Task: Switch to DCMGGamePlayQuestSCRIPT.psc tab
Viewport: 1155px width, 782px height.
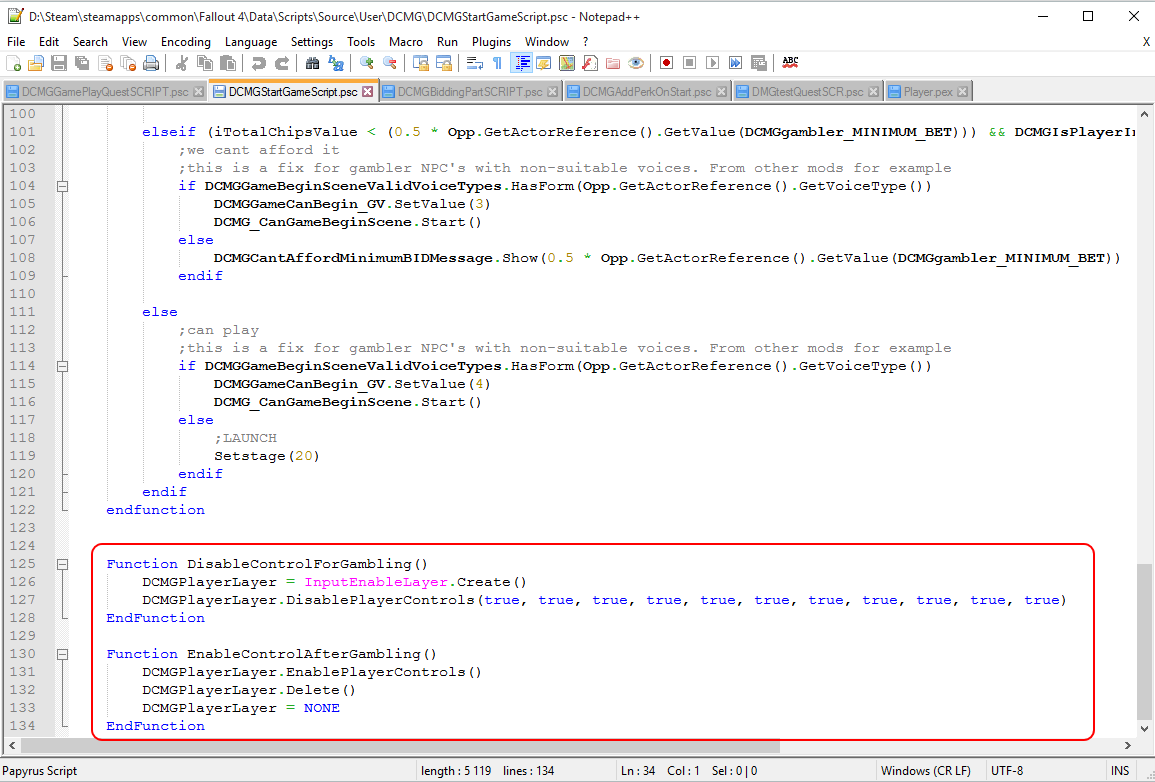Action: point(105,92)
